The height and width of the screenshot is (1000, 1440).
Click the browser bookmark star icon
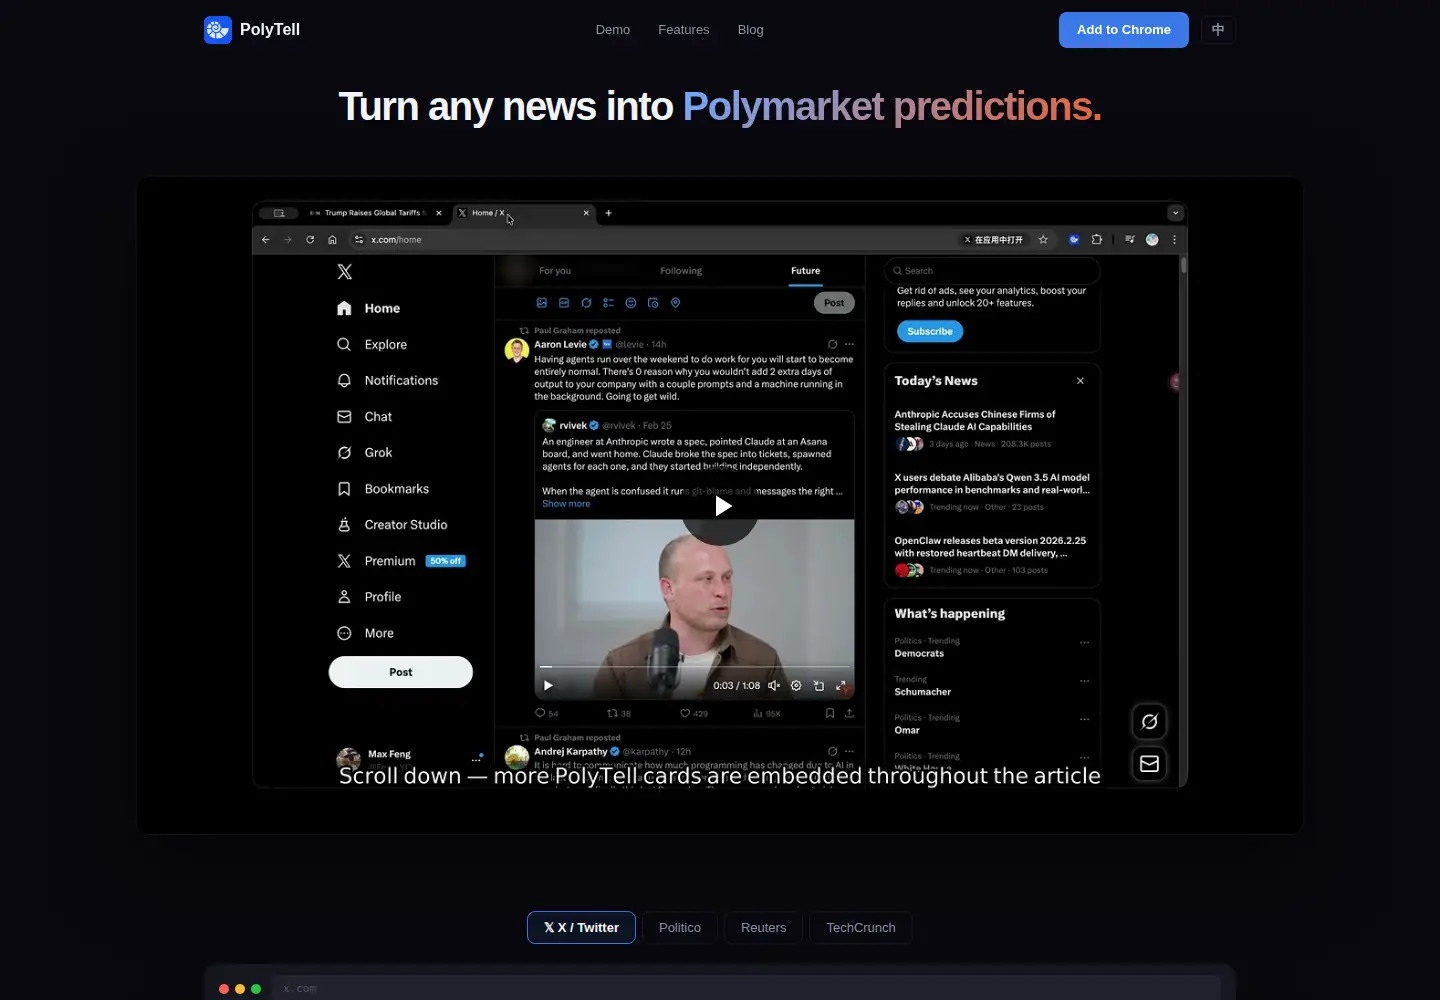click(1043, 240)
